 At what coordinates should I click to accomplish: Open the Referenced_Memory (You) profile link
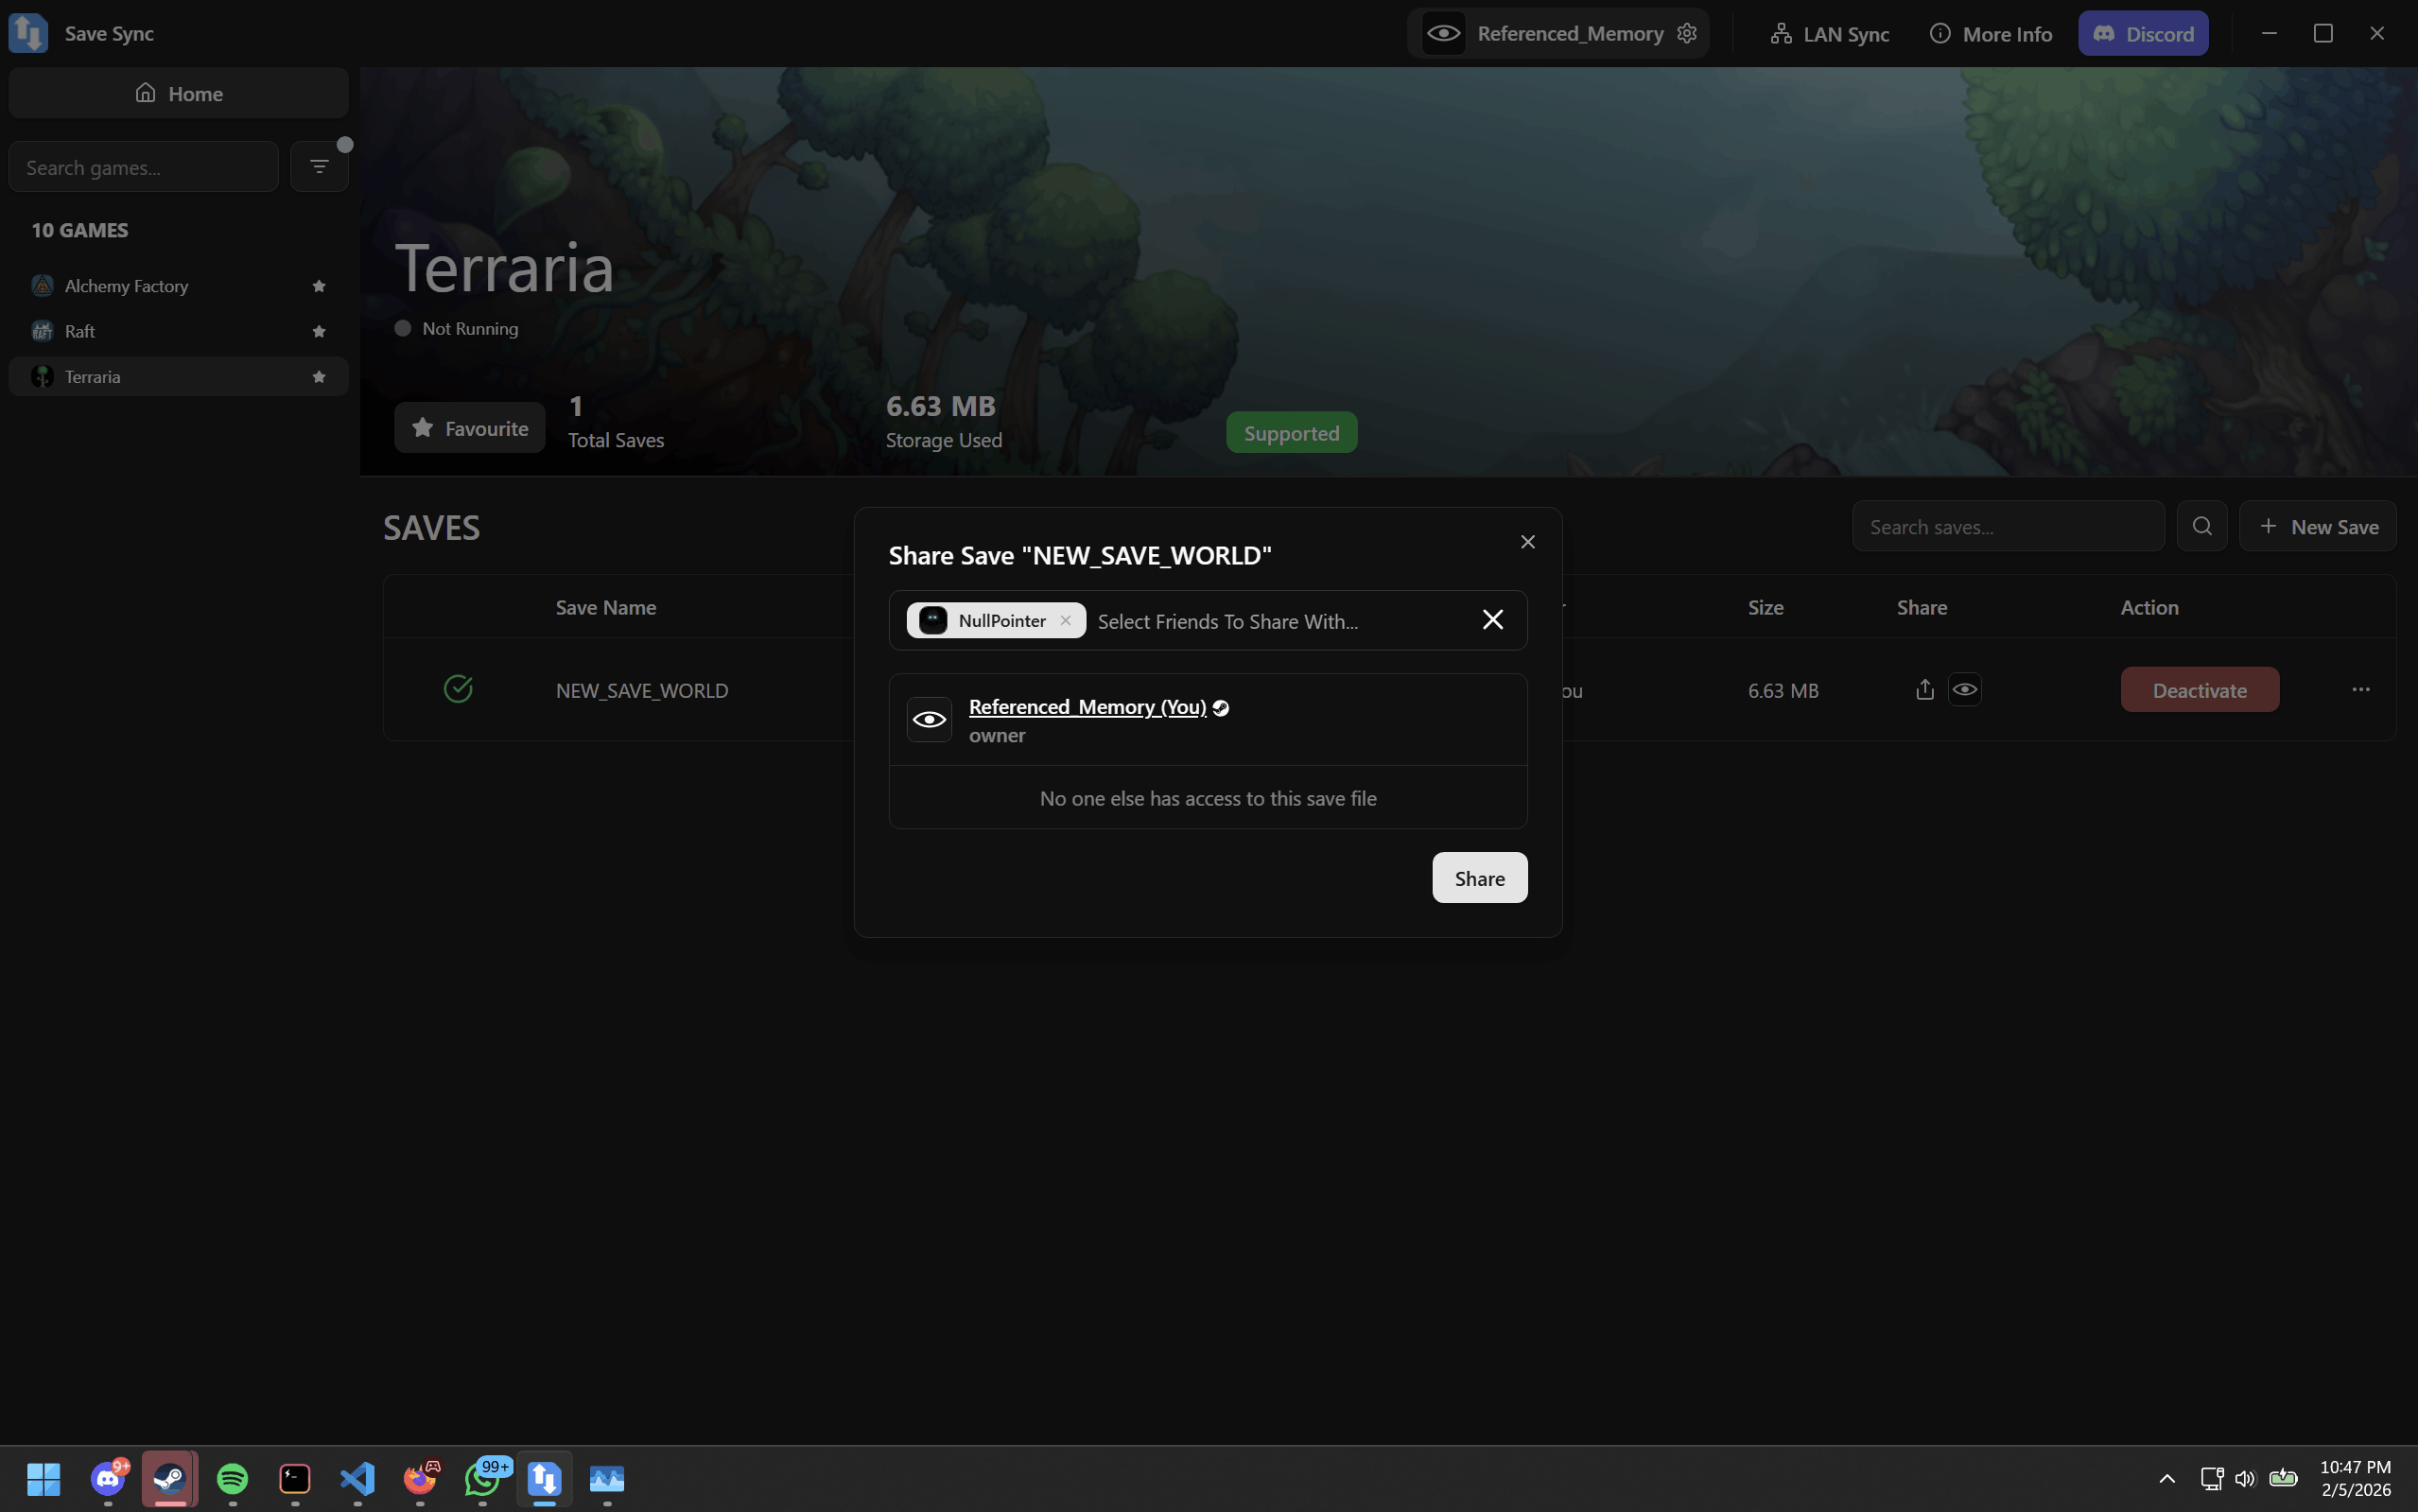(x=1087, y=707)
